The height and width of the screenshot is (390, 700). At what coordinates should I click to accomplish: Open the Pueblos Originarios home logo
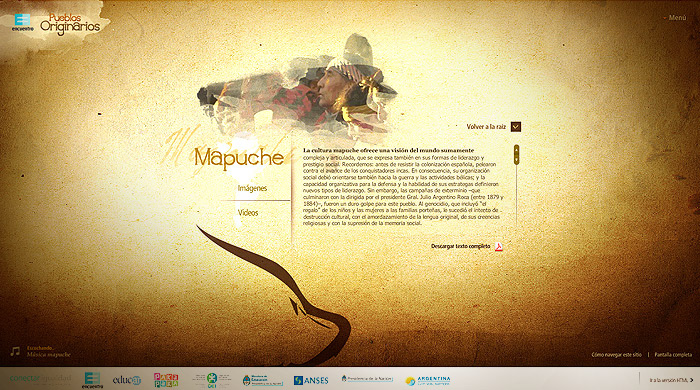click(x=70, y=24)
